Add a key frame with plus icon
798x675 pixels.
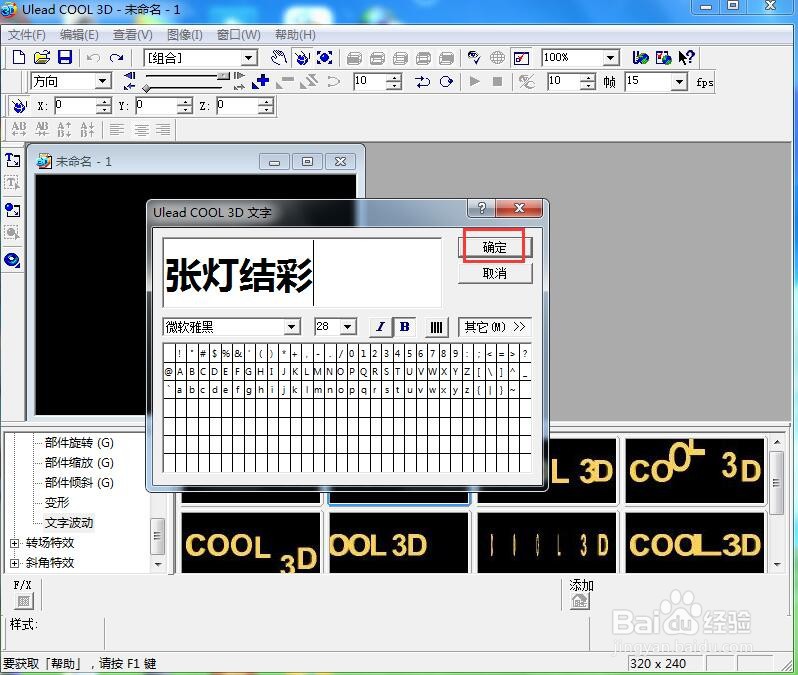click(x=261, y=81)
